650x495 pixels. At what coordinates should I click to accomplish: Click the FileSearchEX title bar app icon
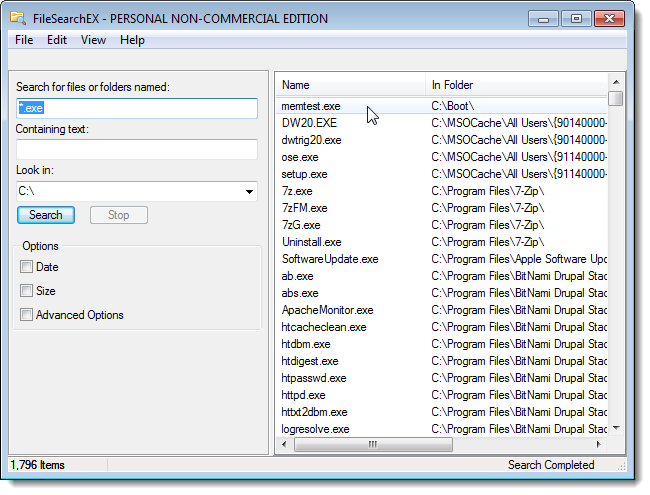(x=18, y=18)
